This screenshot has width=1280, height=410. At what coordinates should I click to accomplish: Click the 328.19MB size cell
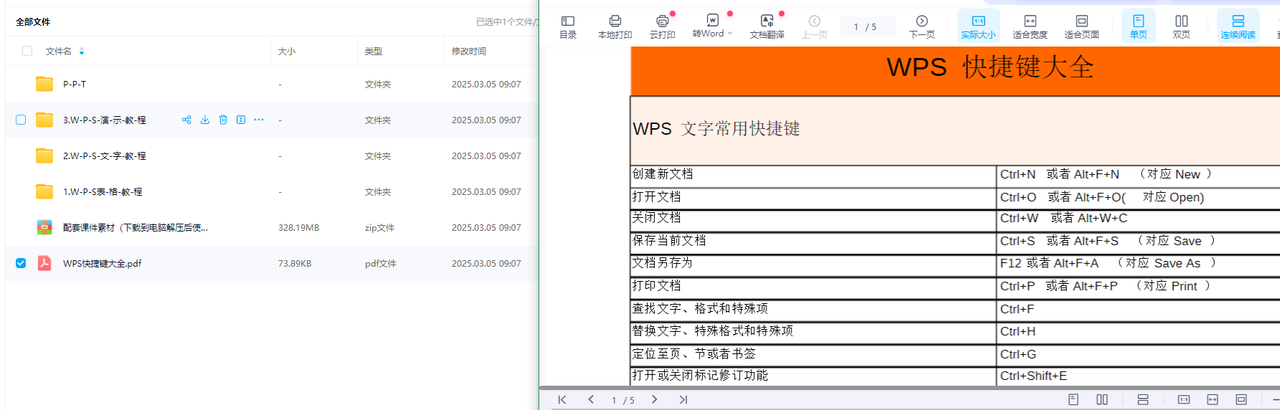tap(299, 228)
